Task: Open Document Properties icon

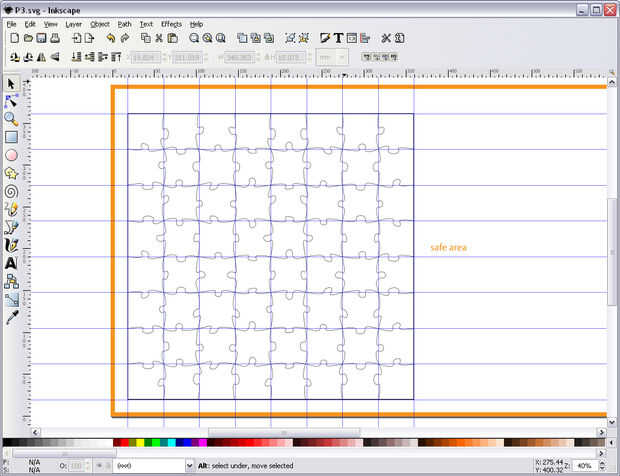Action: pyautogui.click(x=399, y=38)
